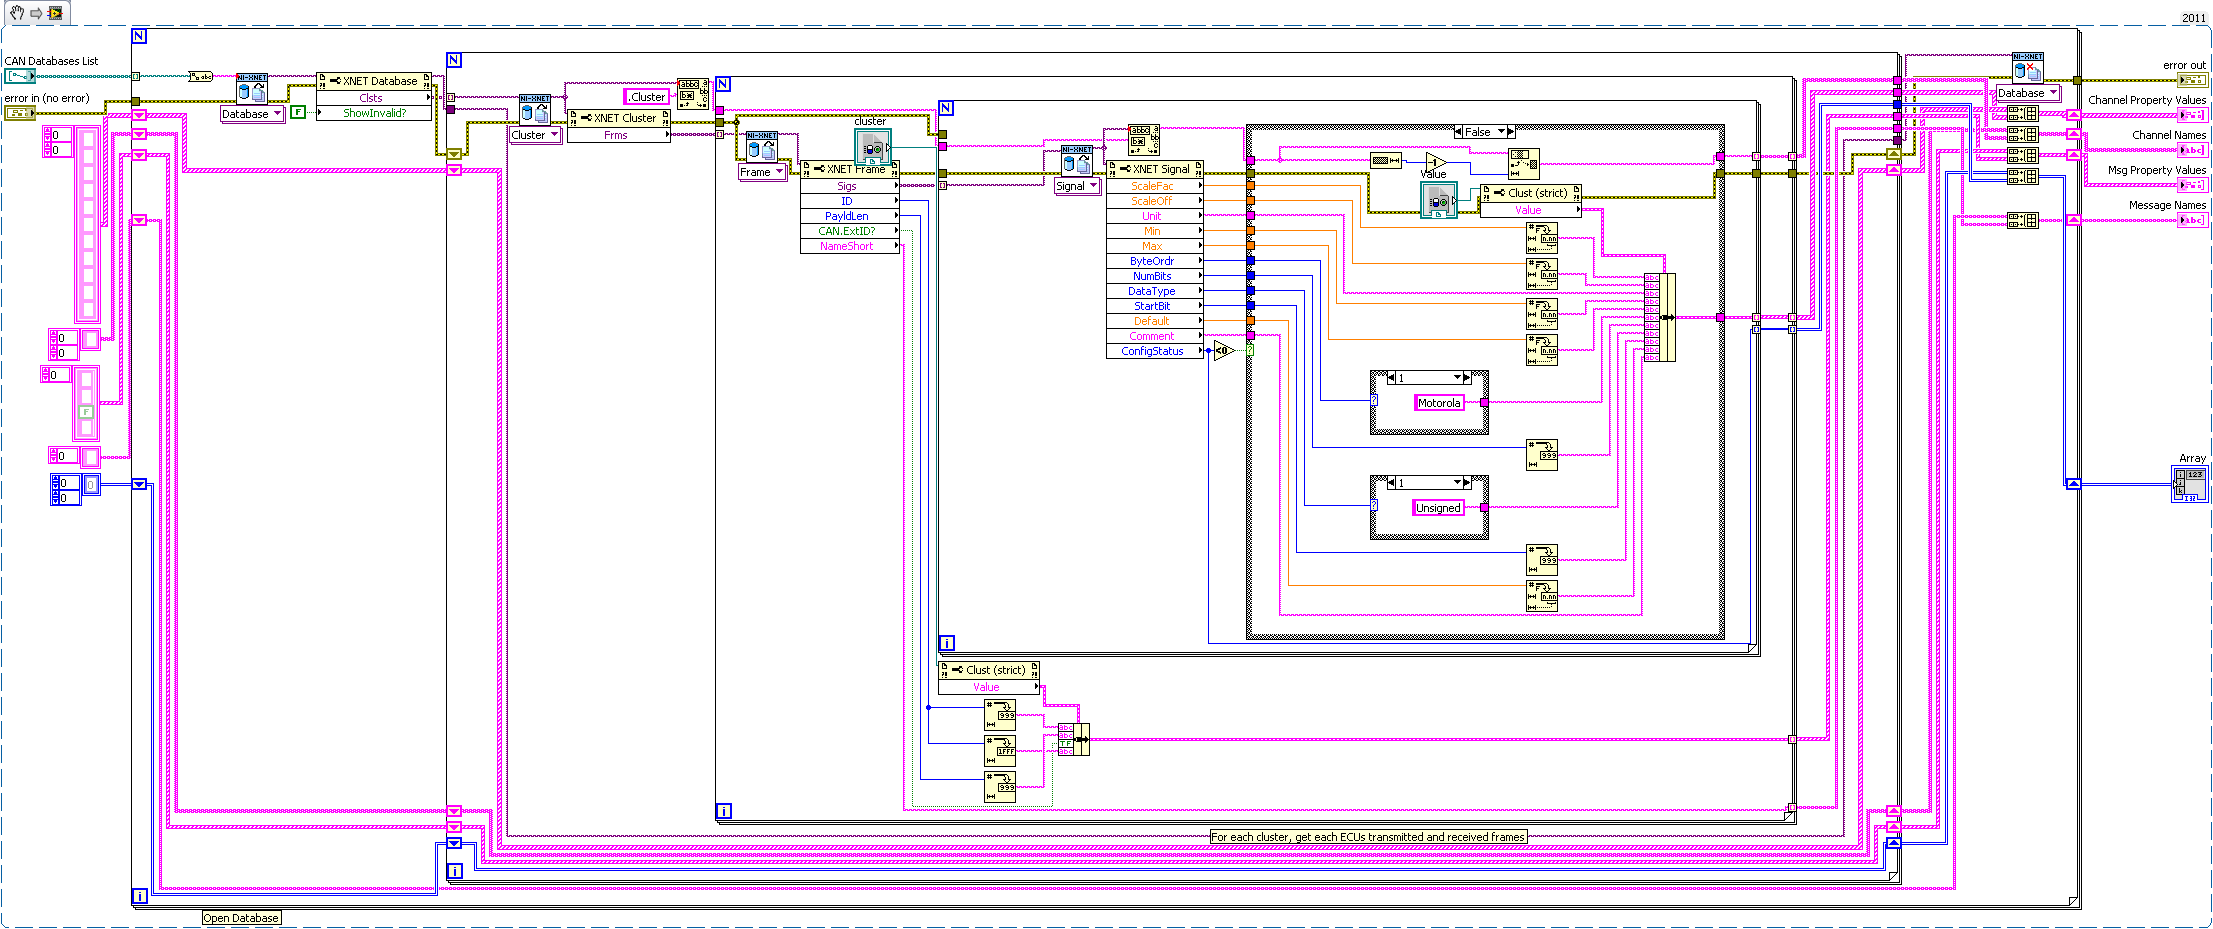Screen dimensions: 2213x929
Task: Select the Msg Property Values indicator terminal
Action: [2194, 185]
